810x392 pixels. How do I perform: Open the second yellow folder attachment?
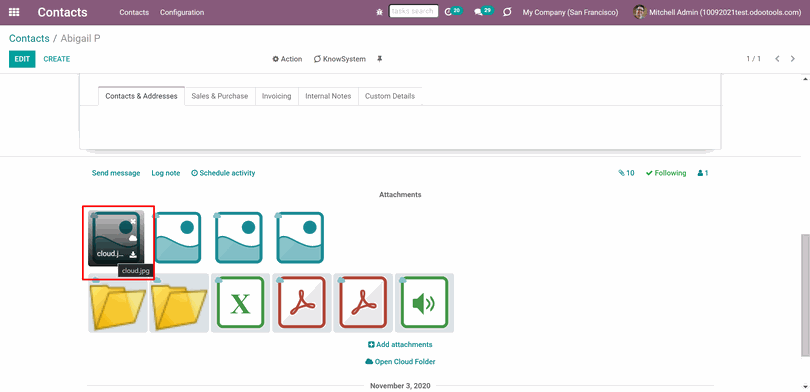pyautogui.click(x=179, y=303)
